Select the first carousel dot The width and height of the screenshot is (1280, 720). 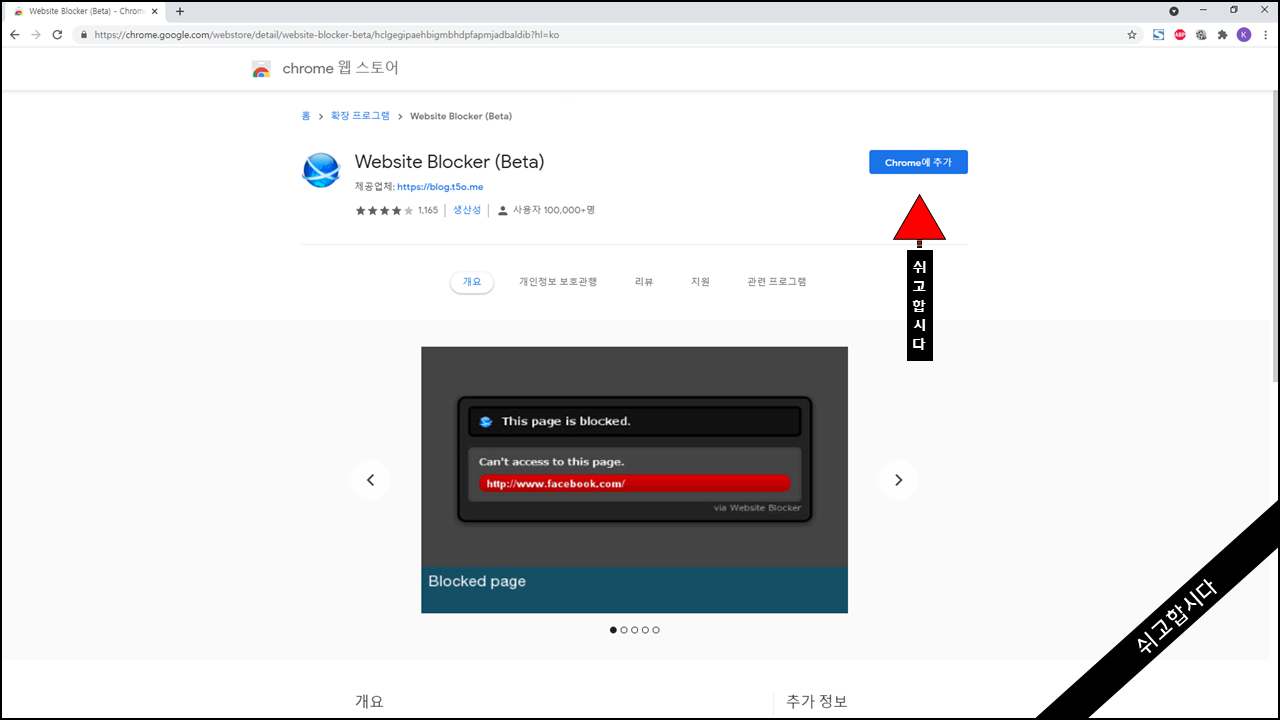[613, 630]
